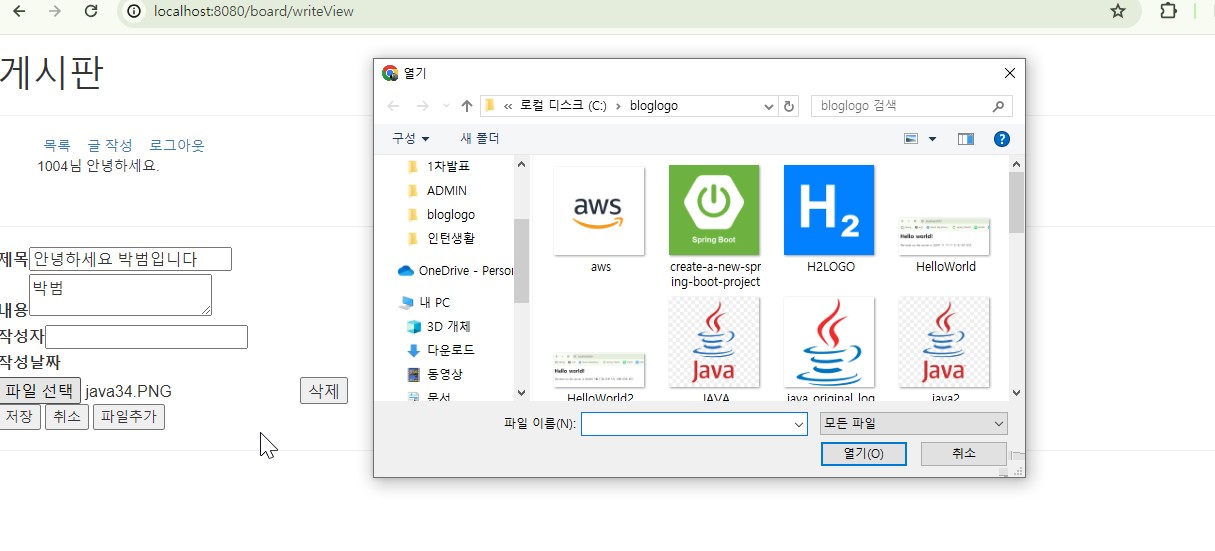Select OneDrive - Personal in navigation pane

point(455,270)
